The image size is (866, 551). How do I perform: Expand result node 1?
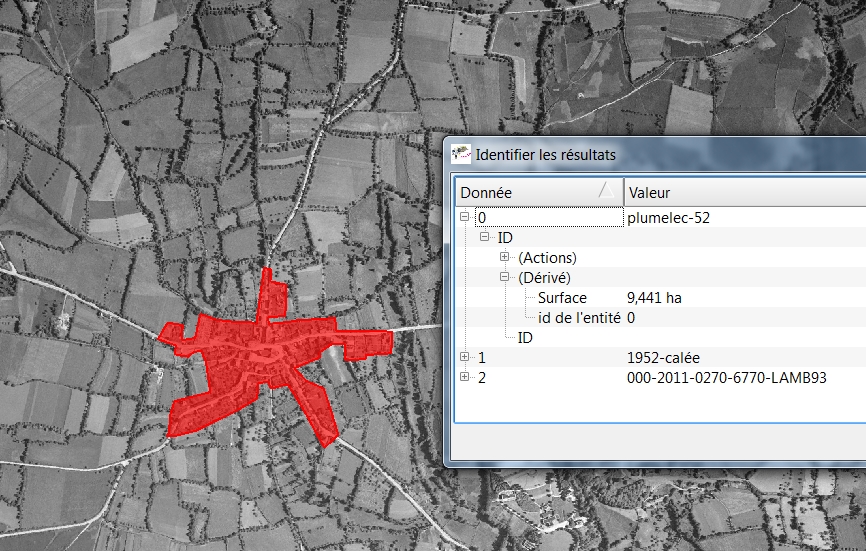[x=464, y=357]
